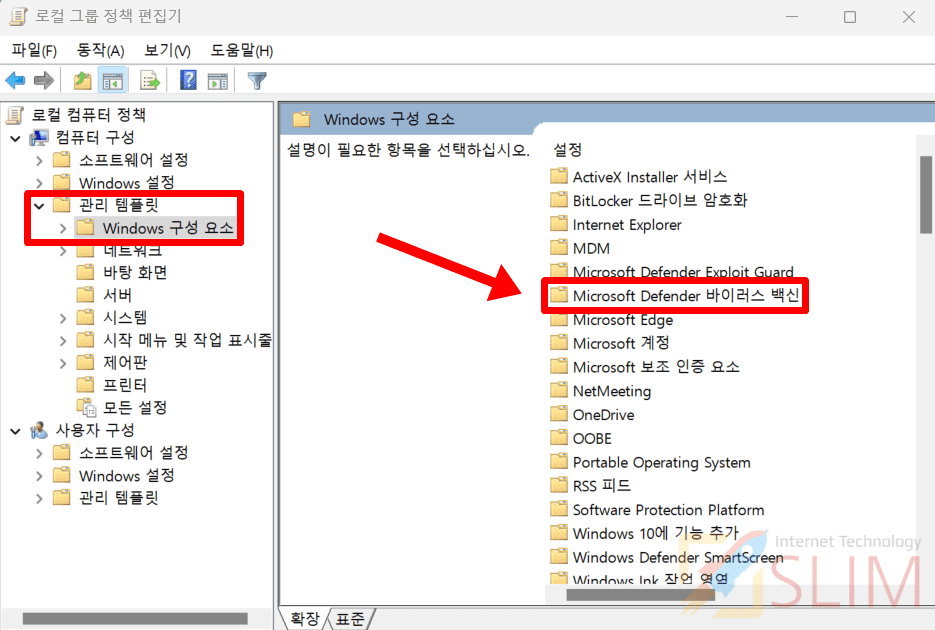Open Help via the question mark icon
The height and width of the screenshot is (630, 935).
click(188, 80)
